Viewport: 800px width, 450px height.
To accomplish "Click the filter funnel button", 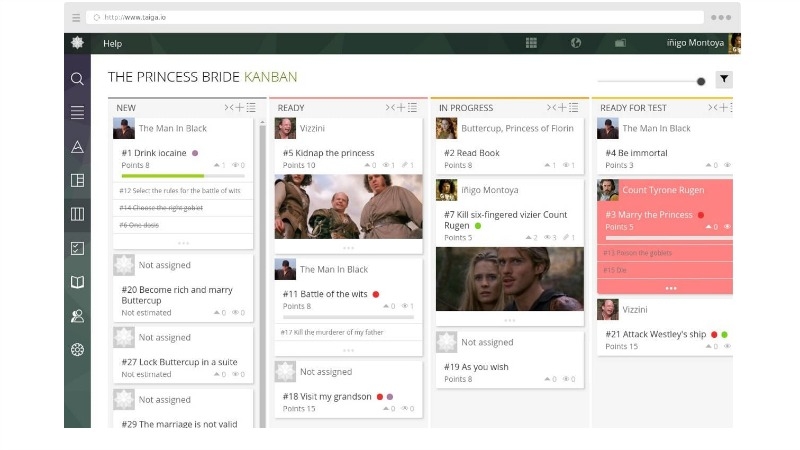I will pyautogui.click(x=724, y=80).
